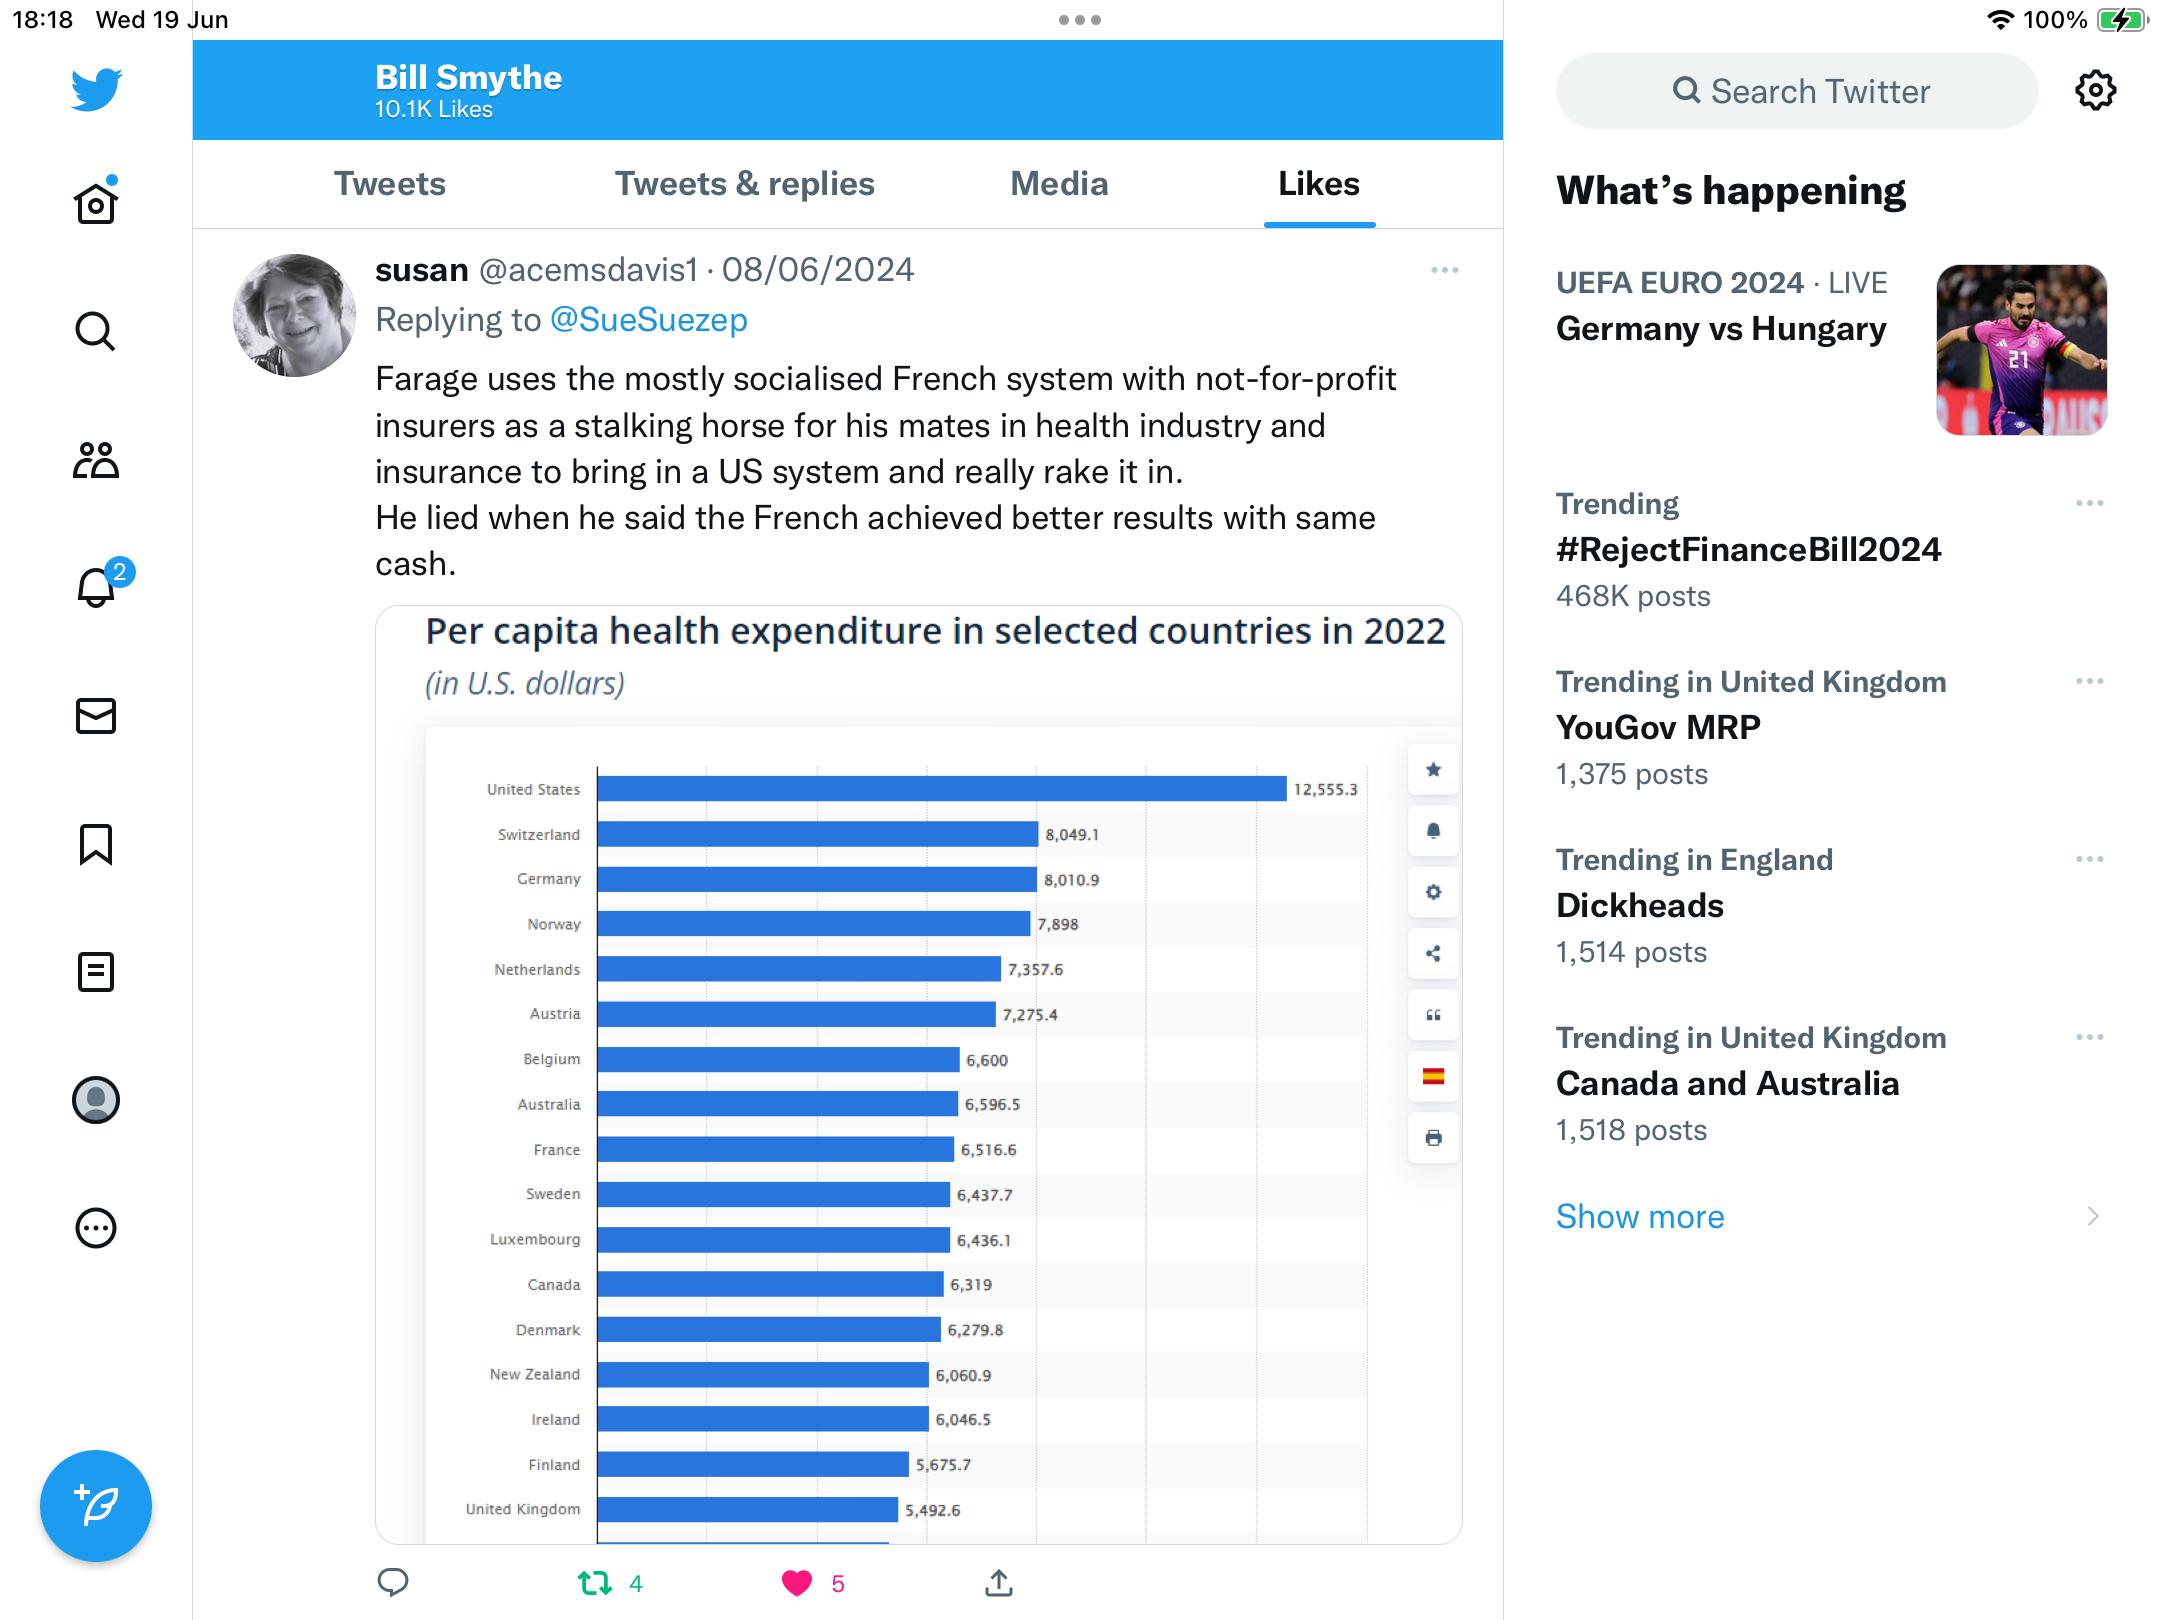The image size is (2160, 1620).
Task: Click Show more trends link
Action: tap(1640, 1216)
